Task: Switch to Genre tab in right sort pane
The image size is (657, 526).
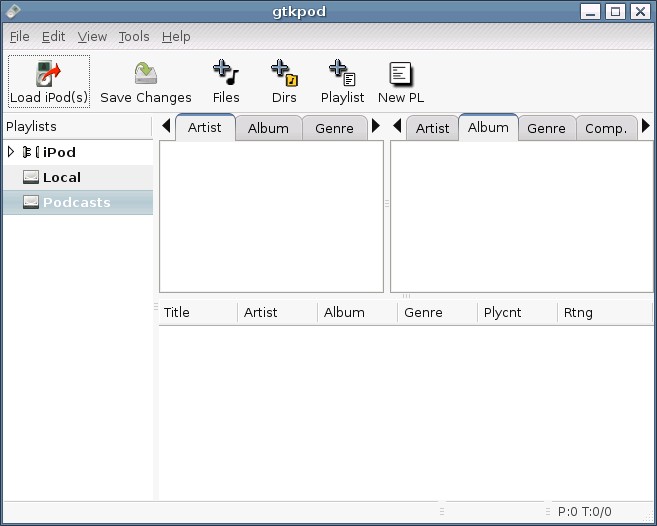Action: 546,128
